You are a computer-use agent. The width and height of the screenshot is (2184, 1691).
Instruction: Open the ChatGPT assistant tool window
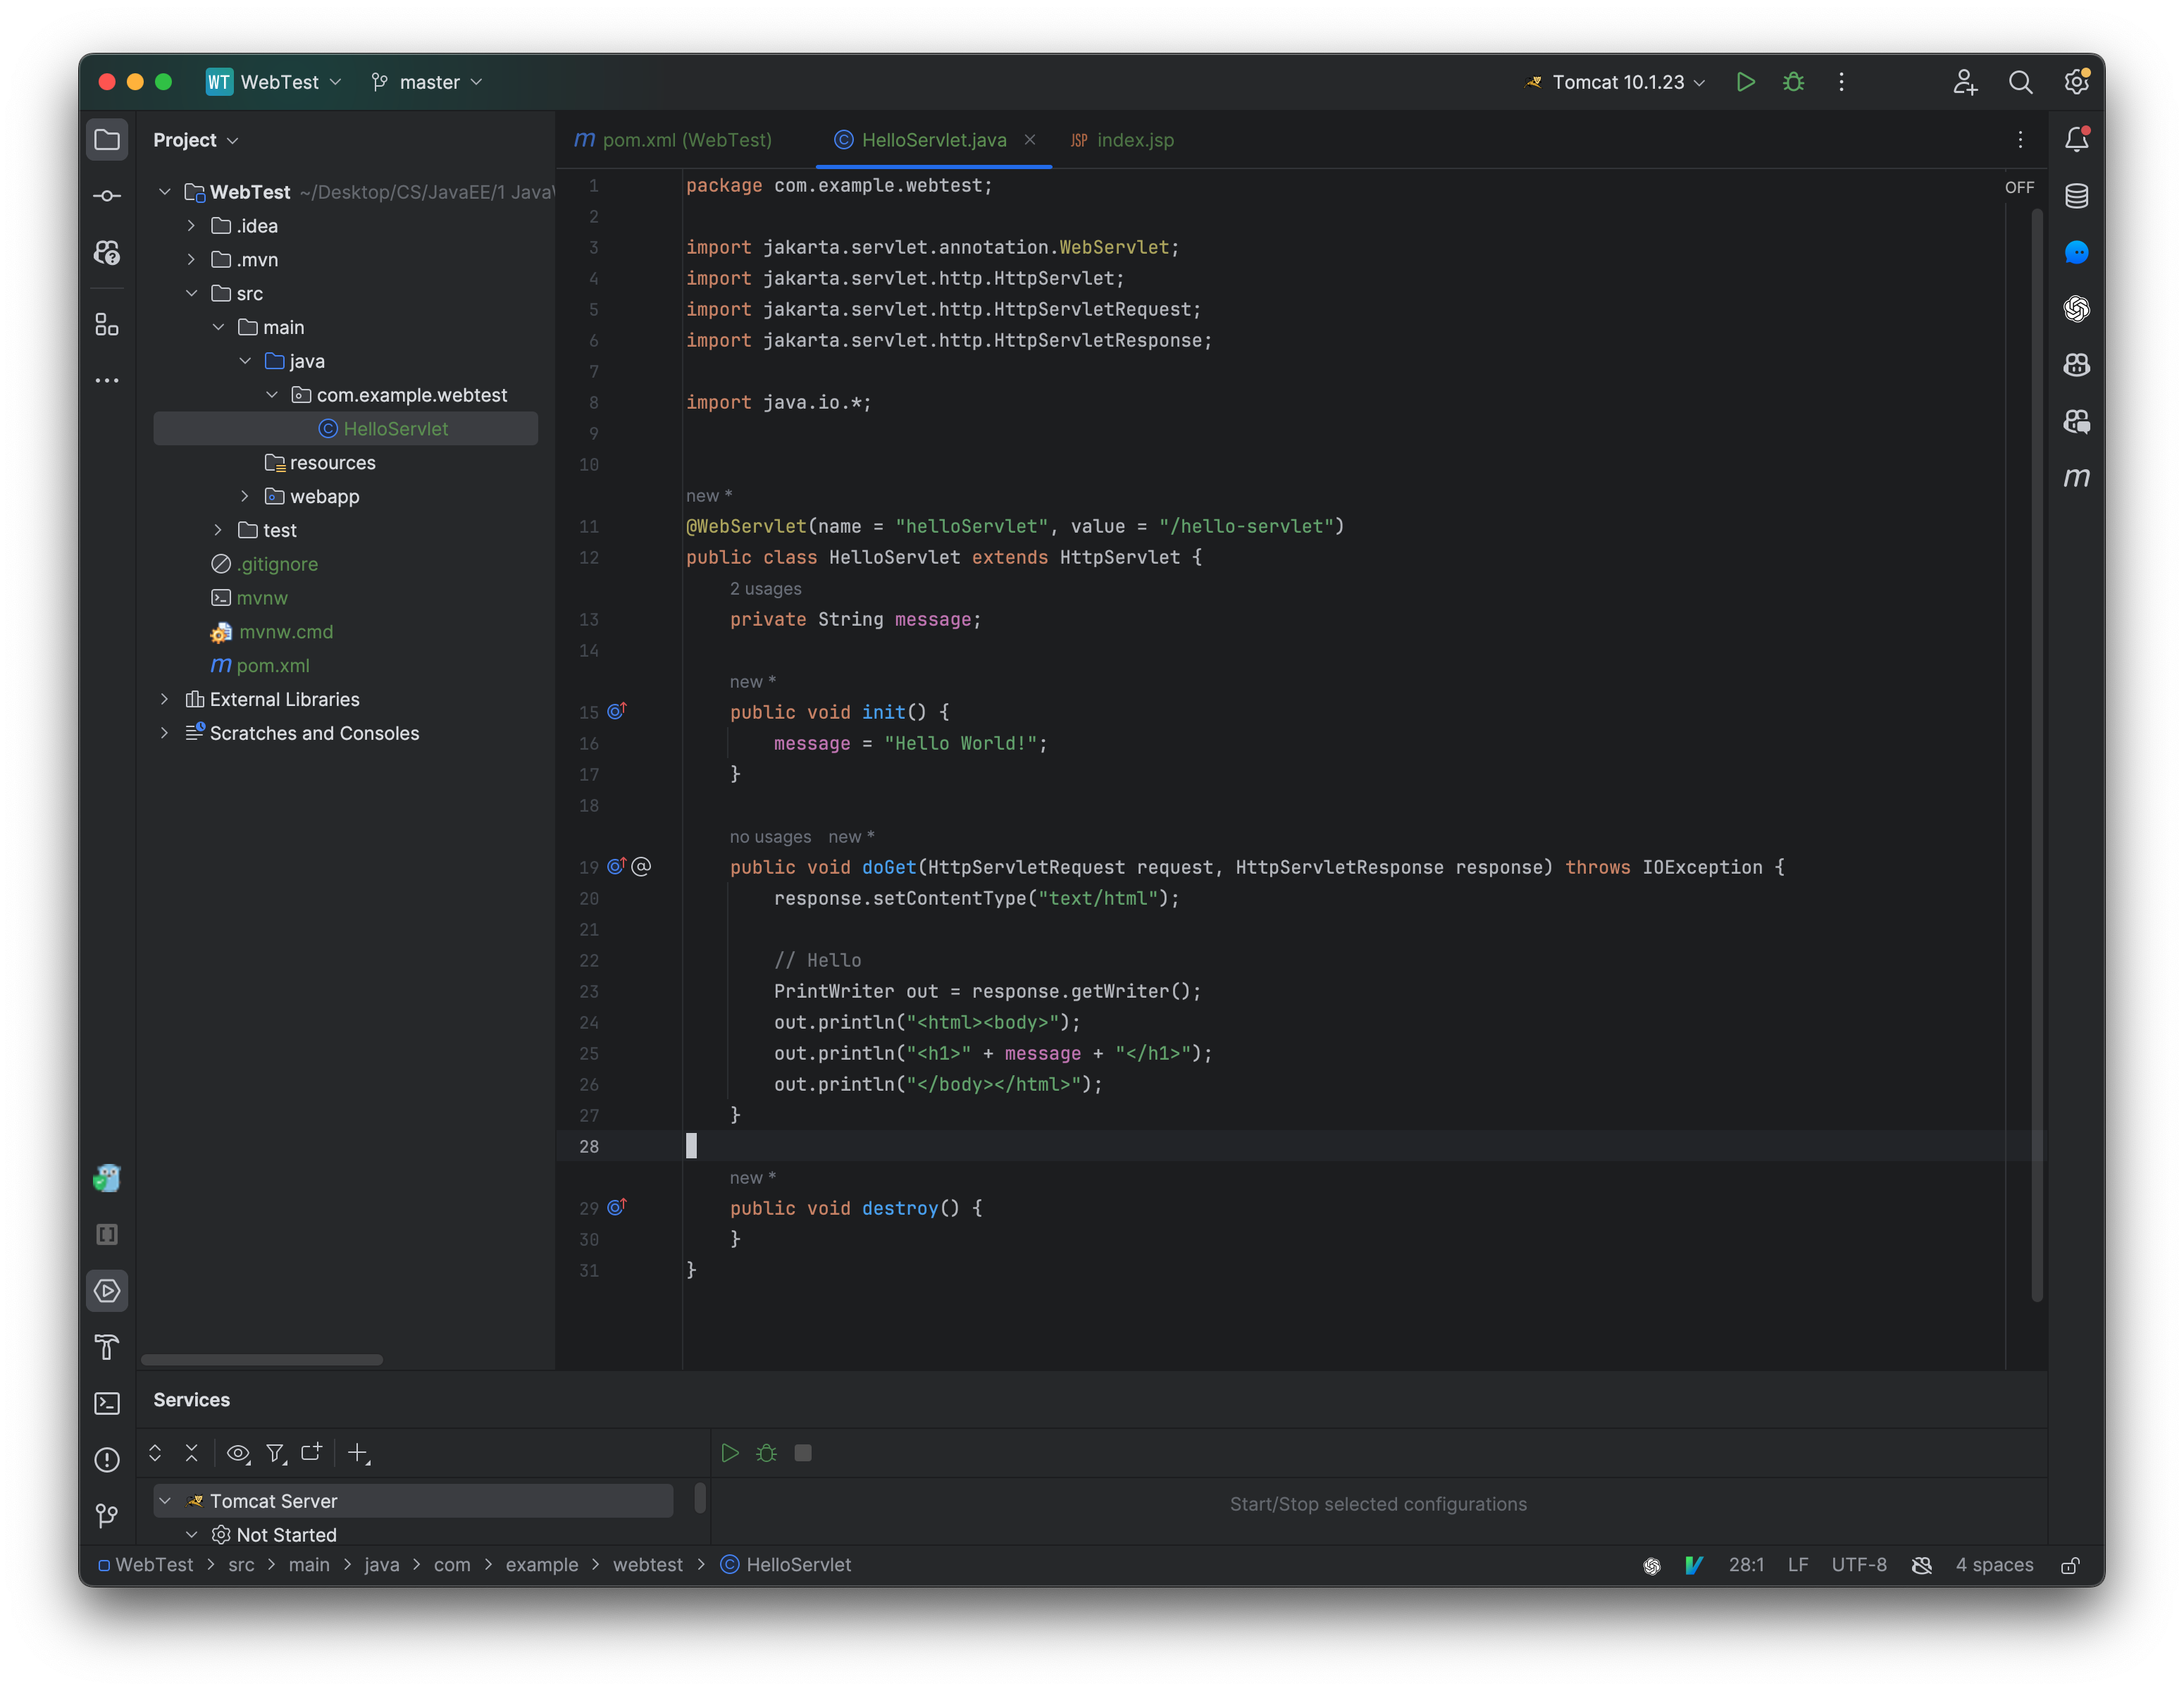coord(2077,309)
